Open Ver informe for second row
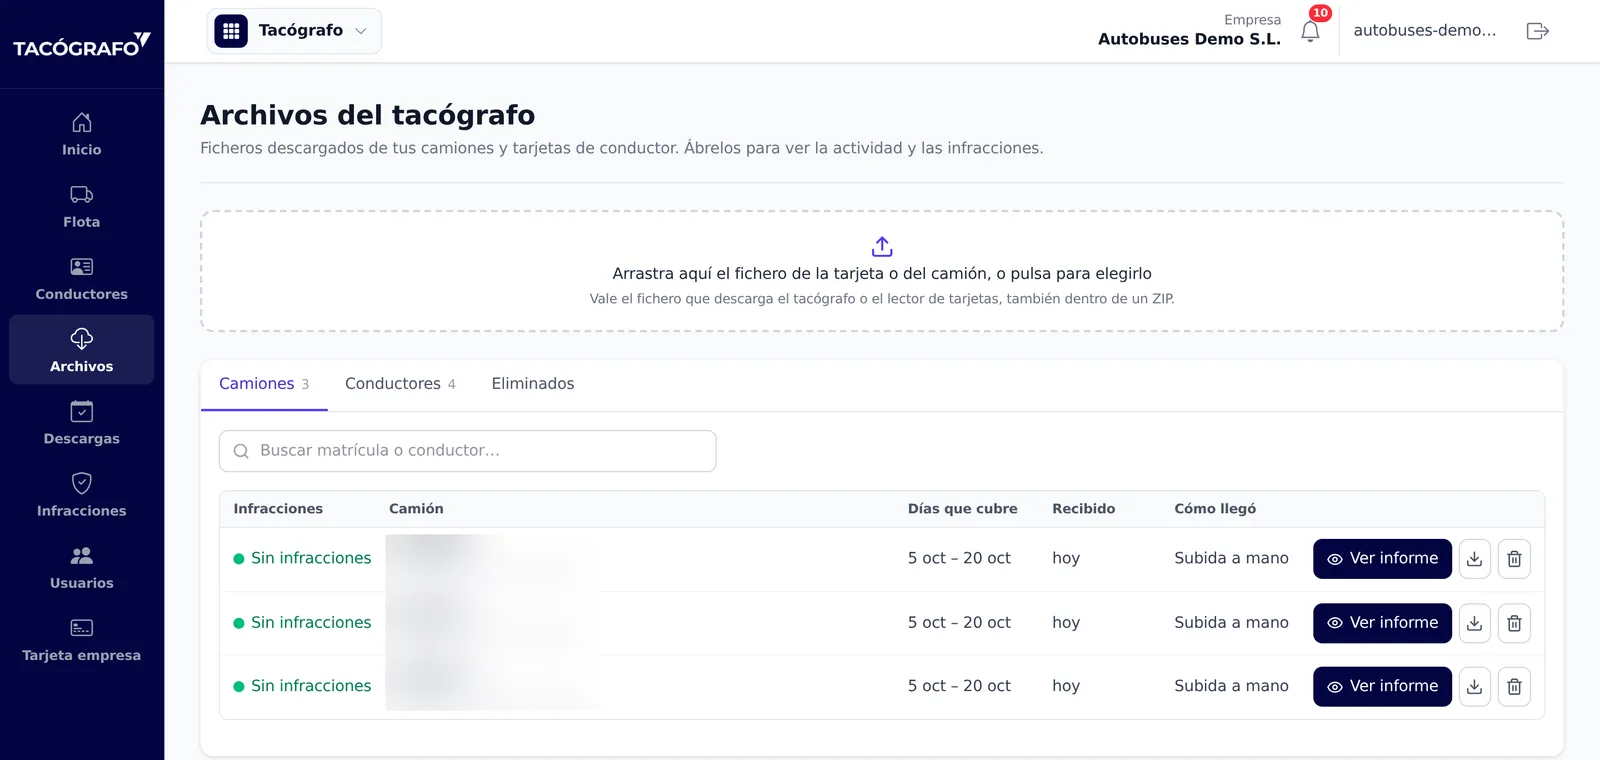Image resolution: width=1600 pixels, height=760 pixels. point(1382,623)
